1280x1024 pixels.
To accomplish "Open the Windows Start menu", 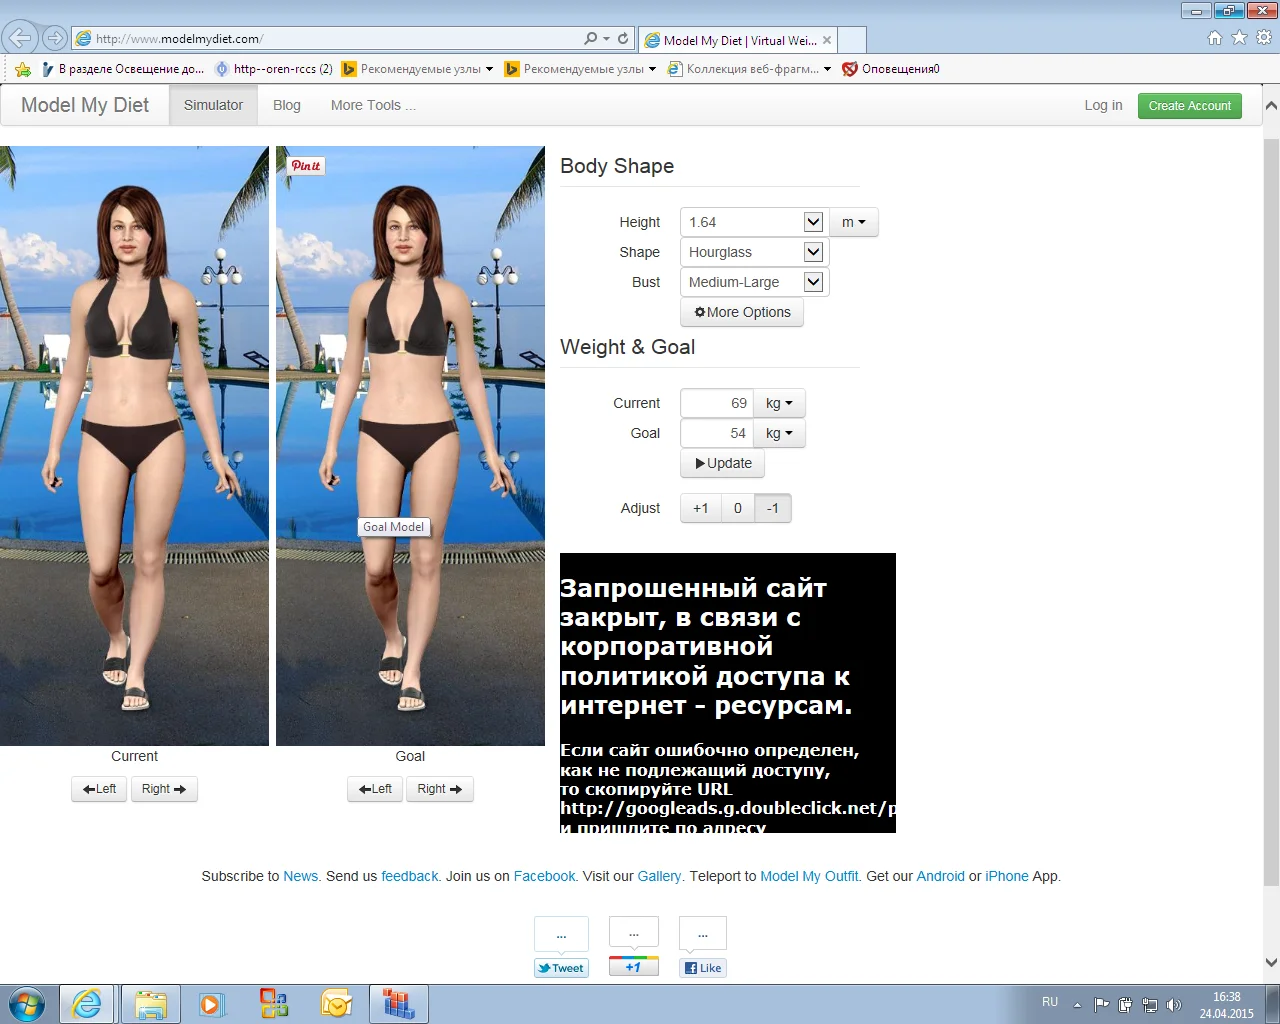I will [x=26, y=1004].
